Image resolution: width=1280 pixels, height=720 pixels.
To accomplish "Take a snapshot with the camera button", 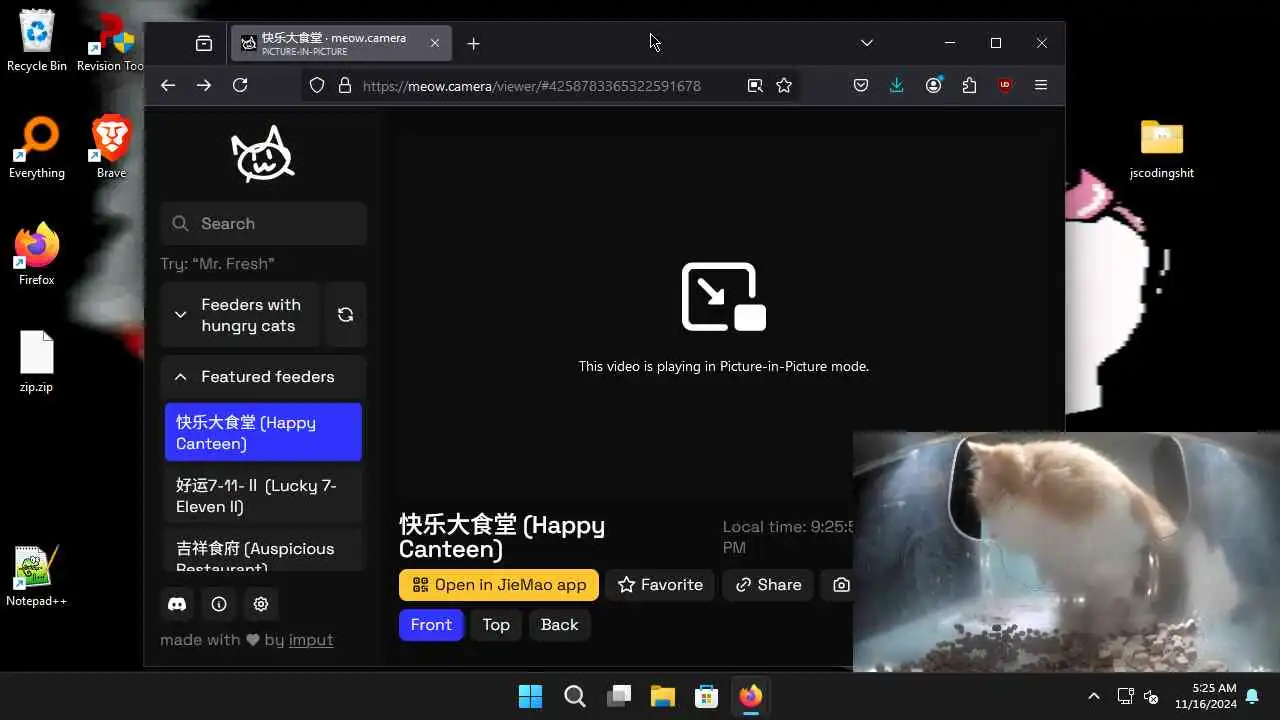I will coord(841,585).
